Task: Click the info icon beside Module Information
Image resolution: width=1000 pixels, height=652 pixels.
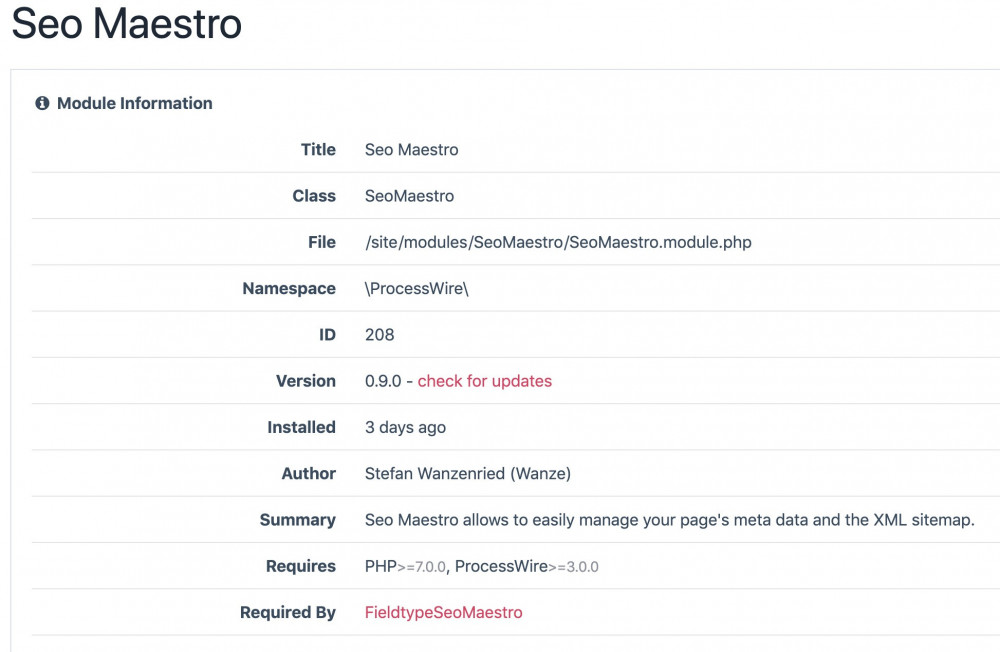Action: pyautogui.click(x=42, y=103)
